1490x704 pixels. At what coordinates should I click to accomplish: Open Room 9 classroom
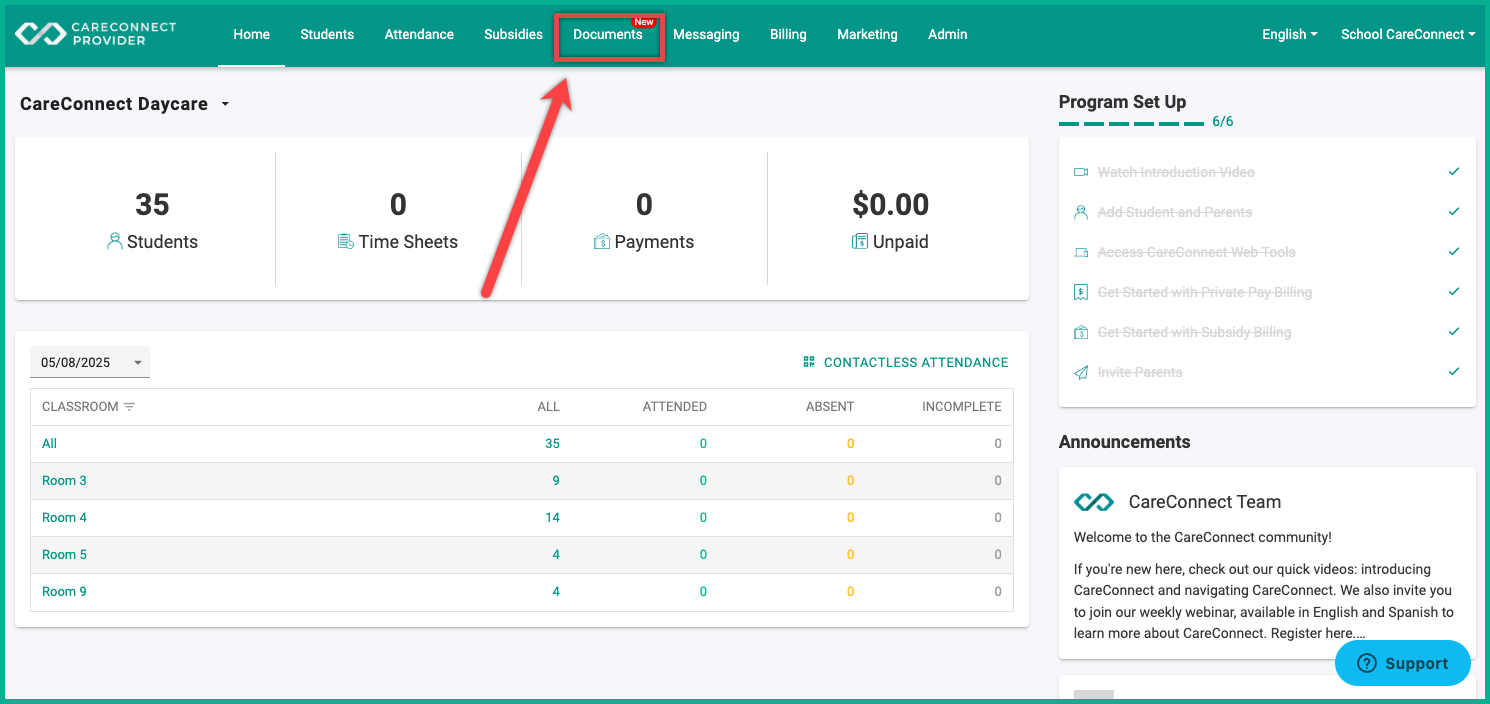pos(64,592)
